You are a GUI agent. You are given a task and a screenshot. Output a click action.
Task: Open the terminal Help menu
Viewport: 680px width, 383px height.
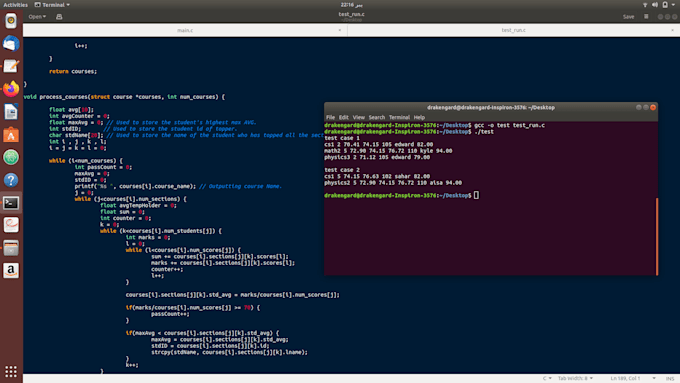419,117
